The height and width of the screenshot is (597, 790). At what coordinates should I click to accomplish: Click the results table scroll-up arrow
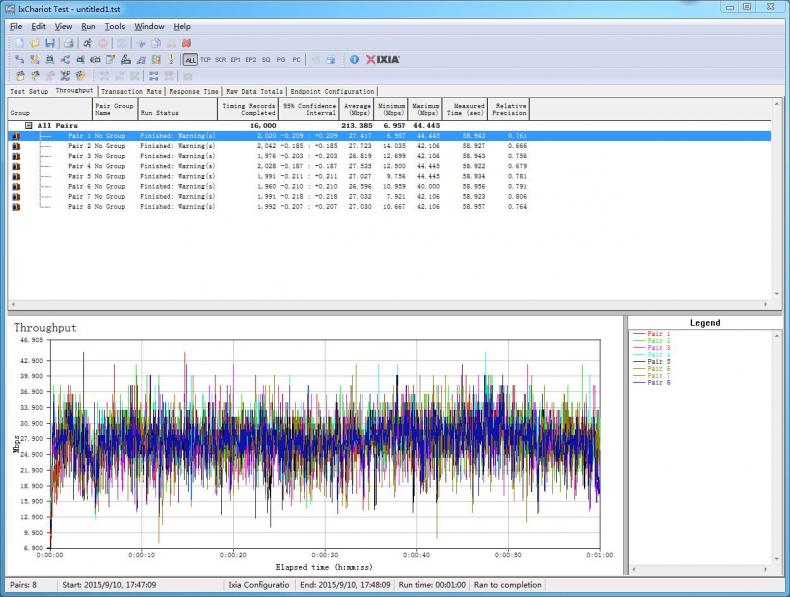776,104
